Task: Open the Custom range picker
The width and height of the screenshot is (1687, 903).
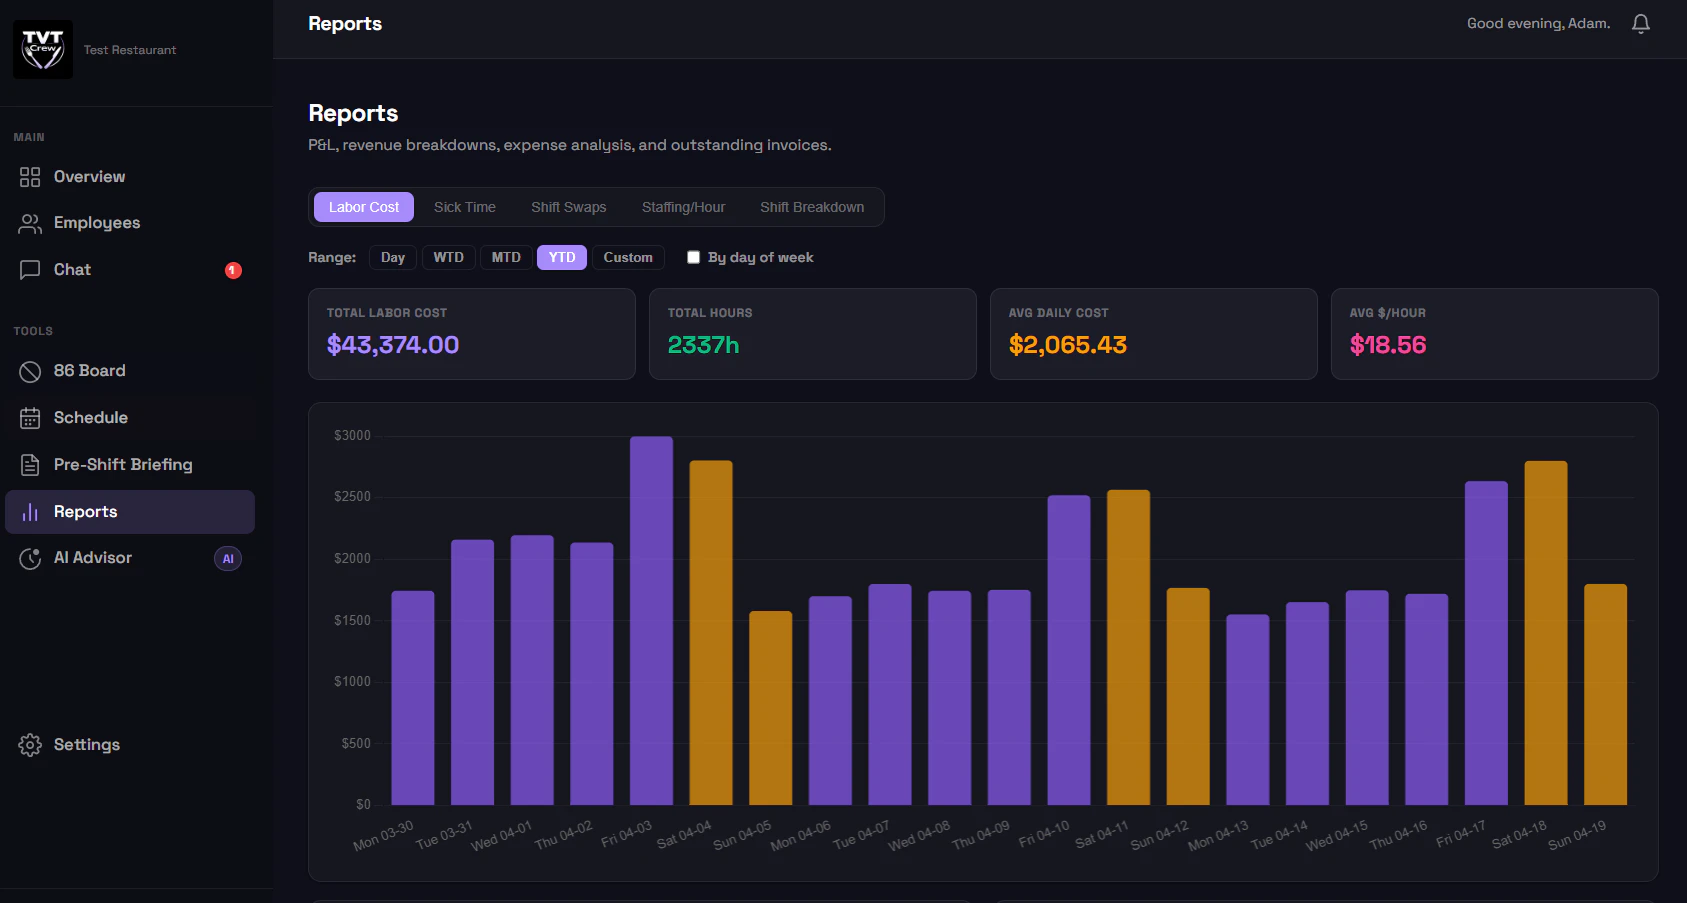Action: pyautogui.click(x=628, y=257)
